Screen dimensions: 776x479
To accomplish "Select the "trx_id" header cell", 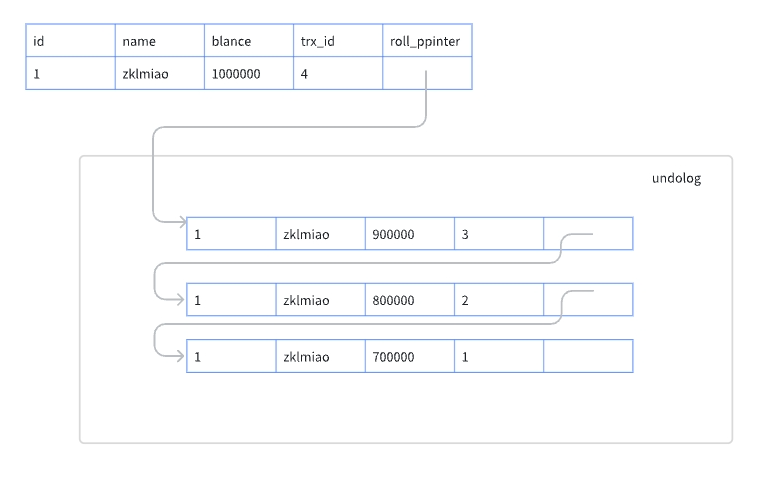I will point(337,41).
